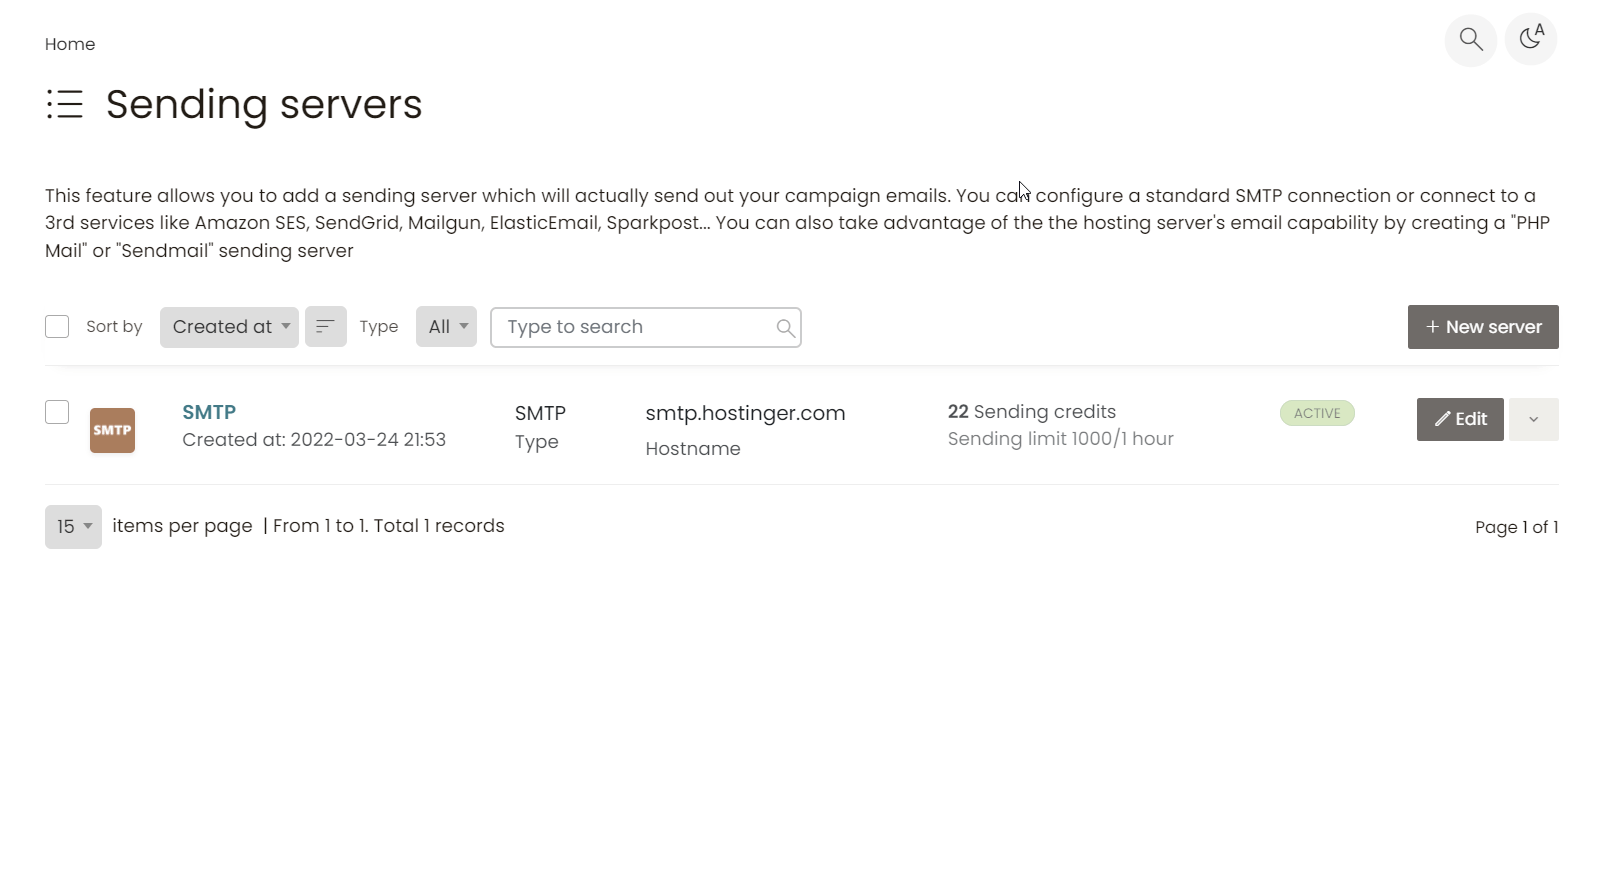1621x872 pixels.
Task: Change sort direction with the sort order icon
Action: (x=325, y=327)
